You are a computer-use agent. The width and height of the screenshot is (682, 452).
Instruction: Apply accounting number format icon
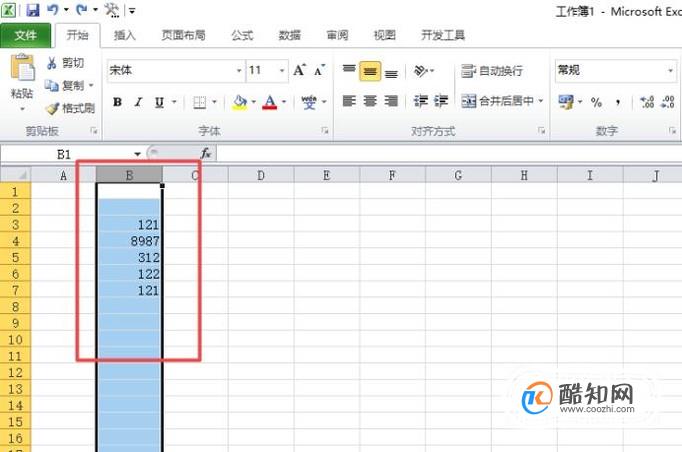click(x=566, y=102)
